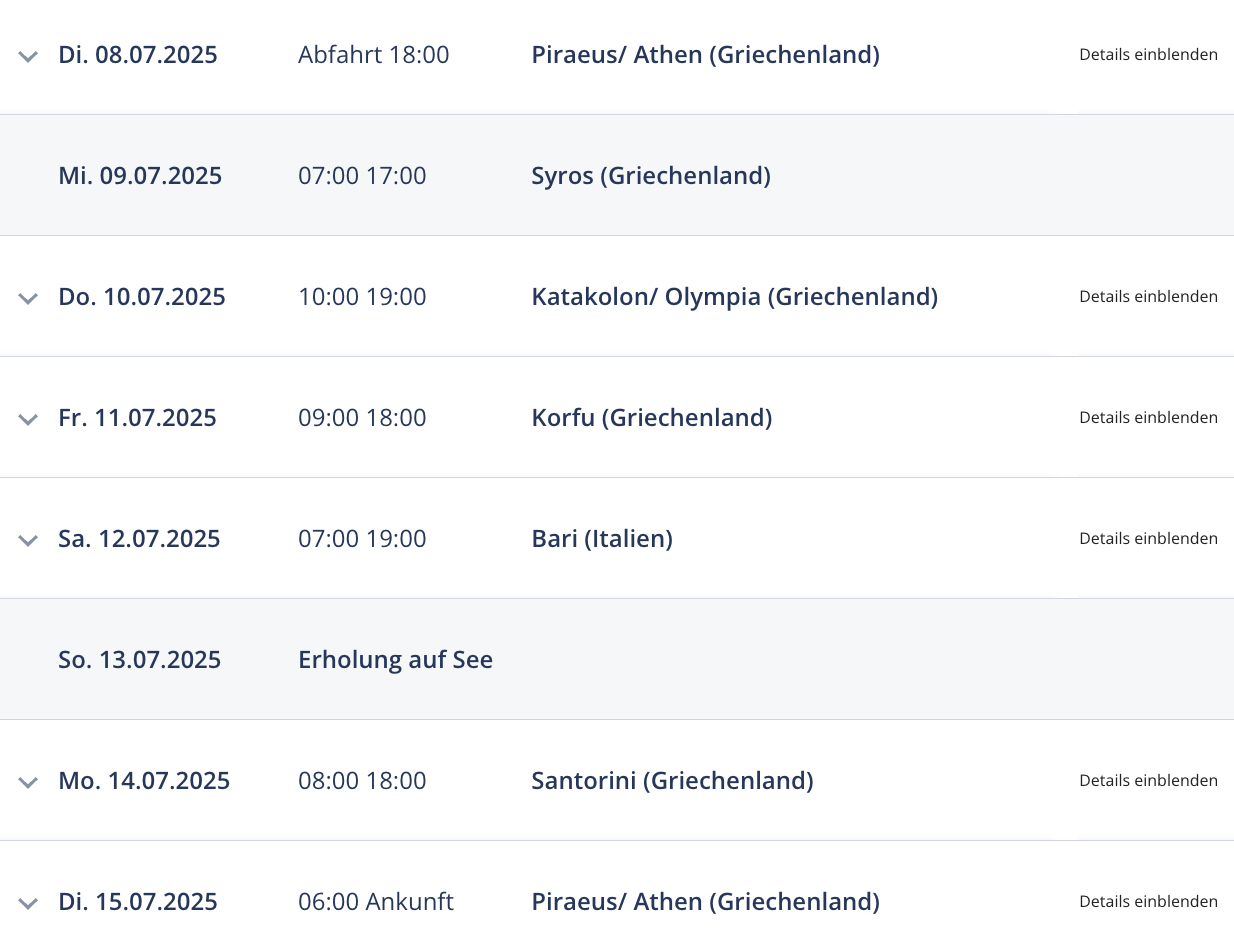Show details for Piraeus departure on 08.07.
Viewport: 1234px width, 932px height.
[x=1148, y=55]
